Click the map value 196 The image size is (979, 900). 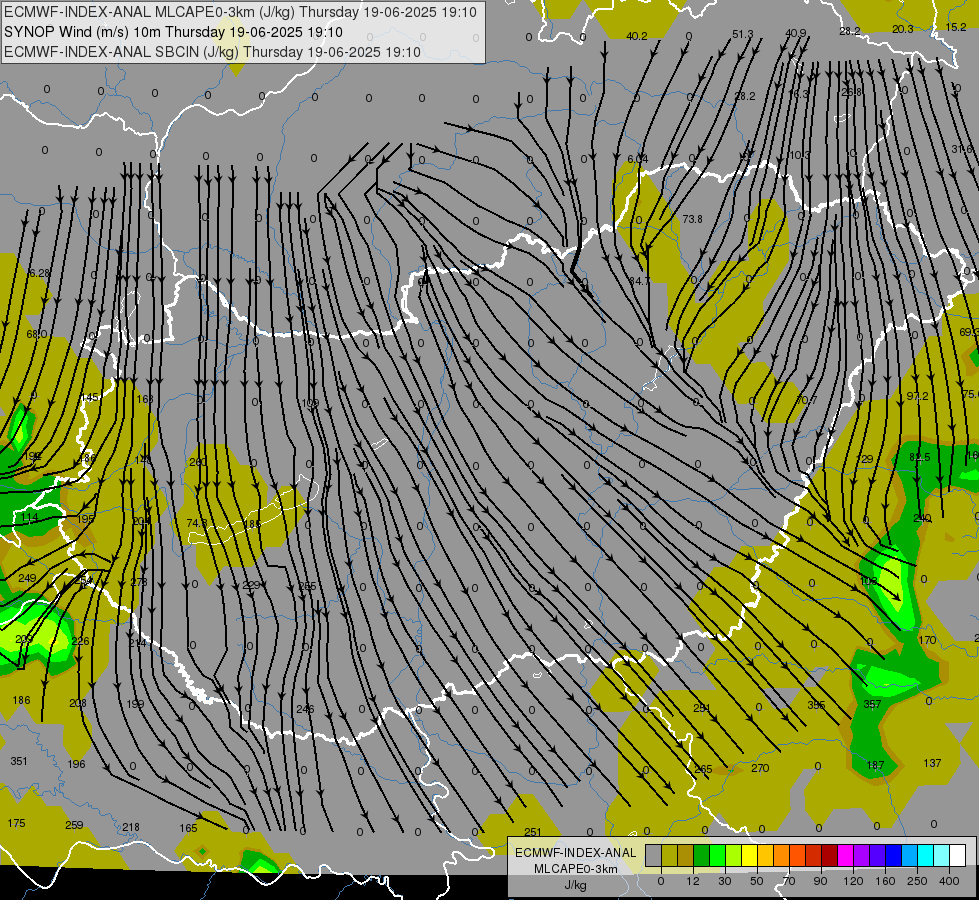[x=76, y=764]
